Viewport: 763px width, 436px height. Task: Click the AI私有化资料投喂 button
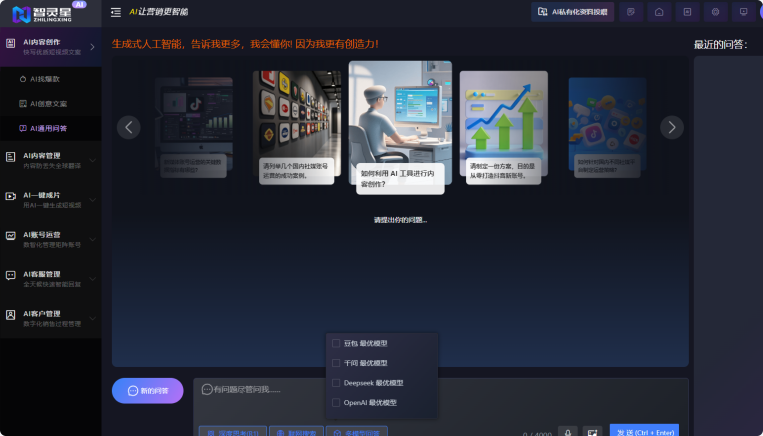[x=573, y=12]
